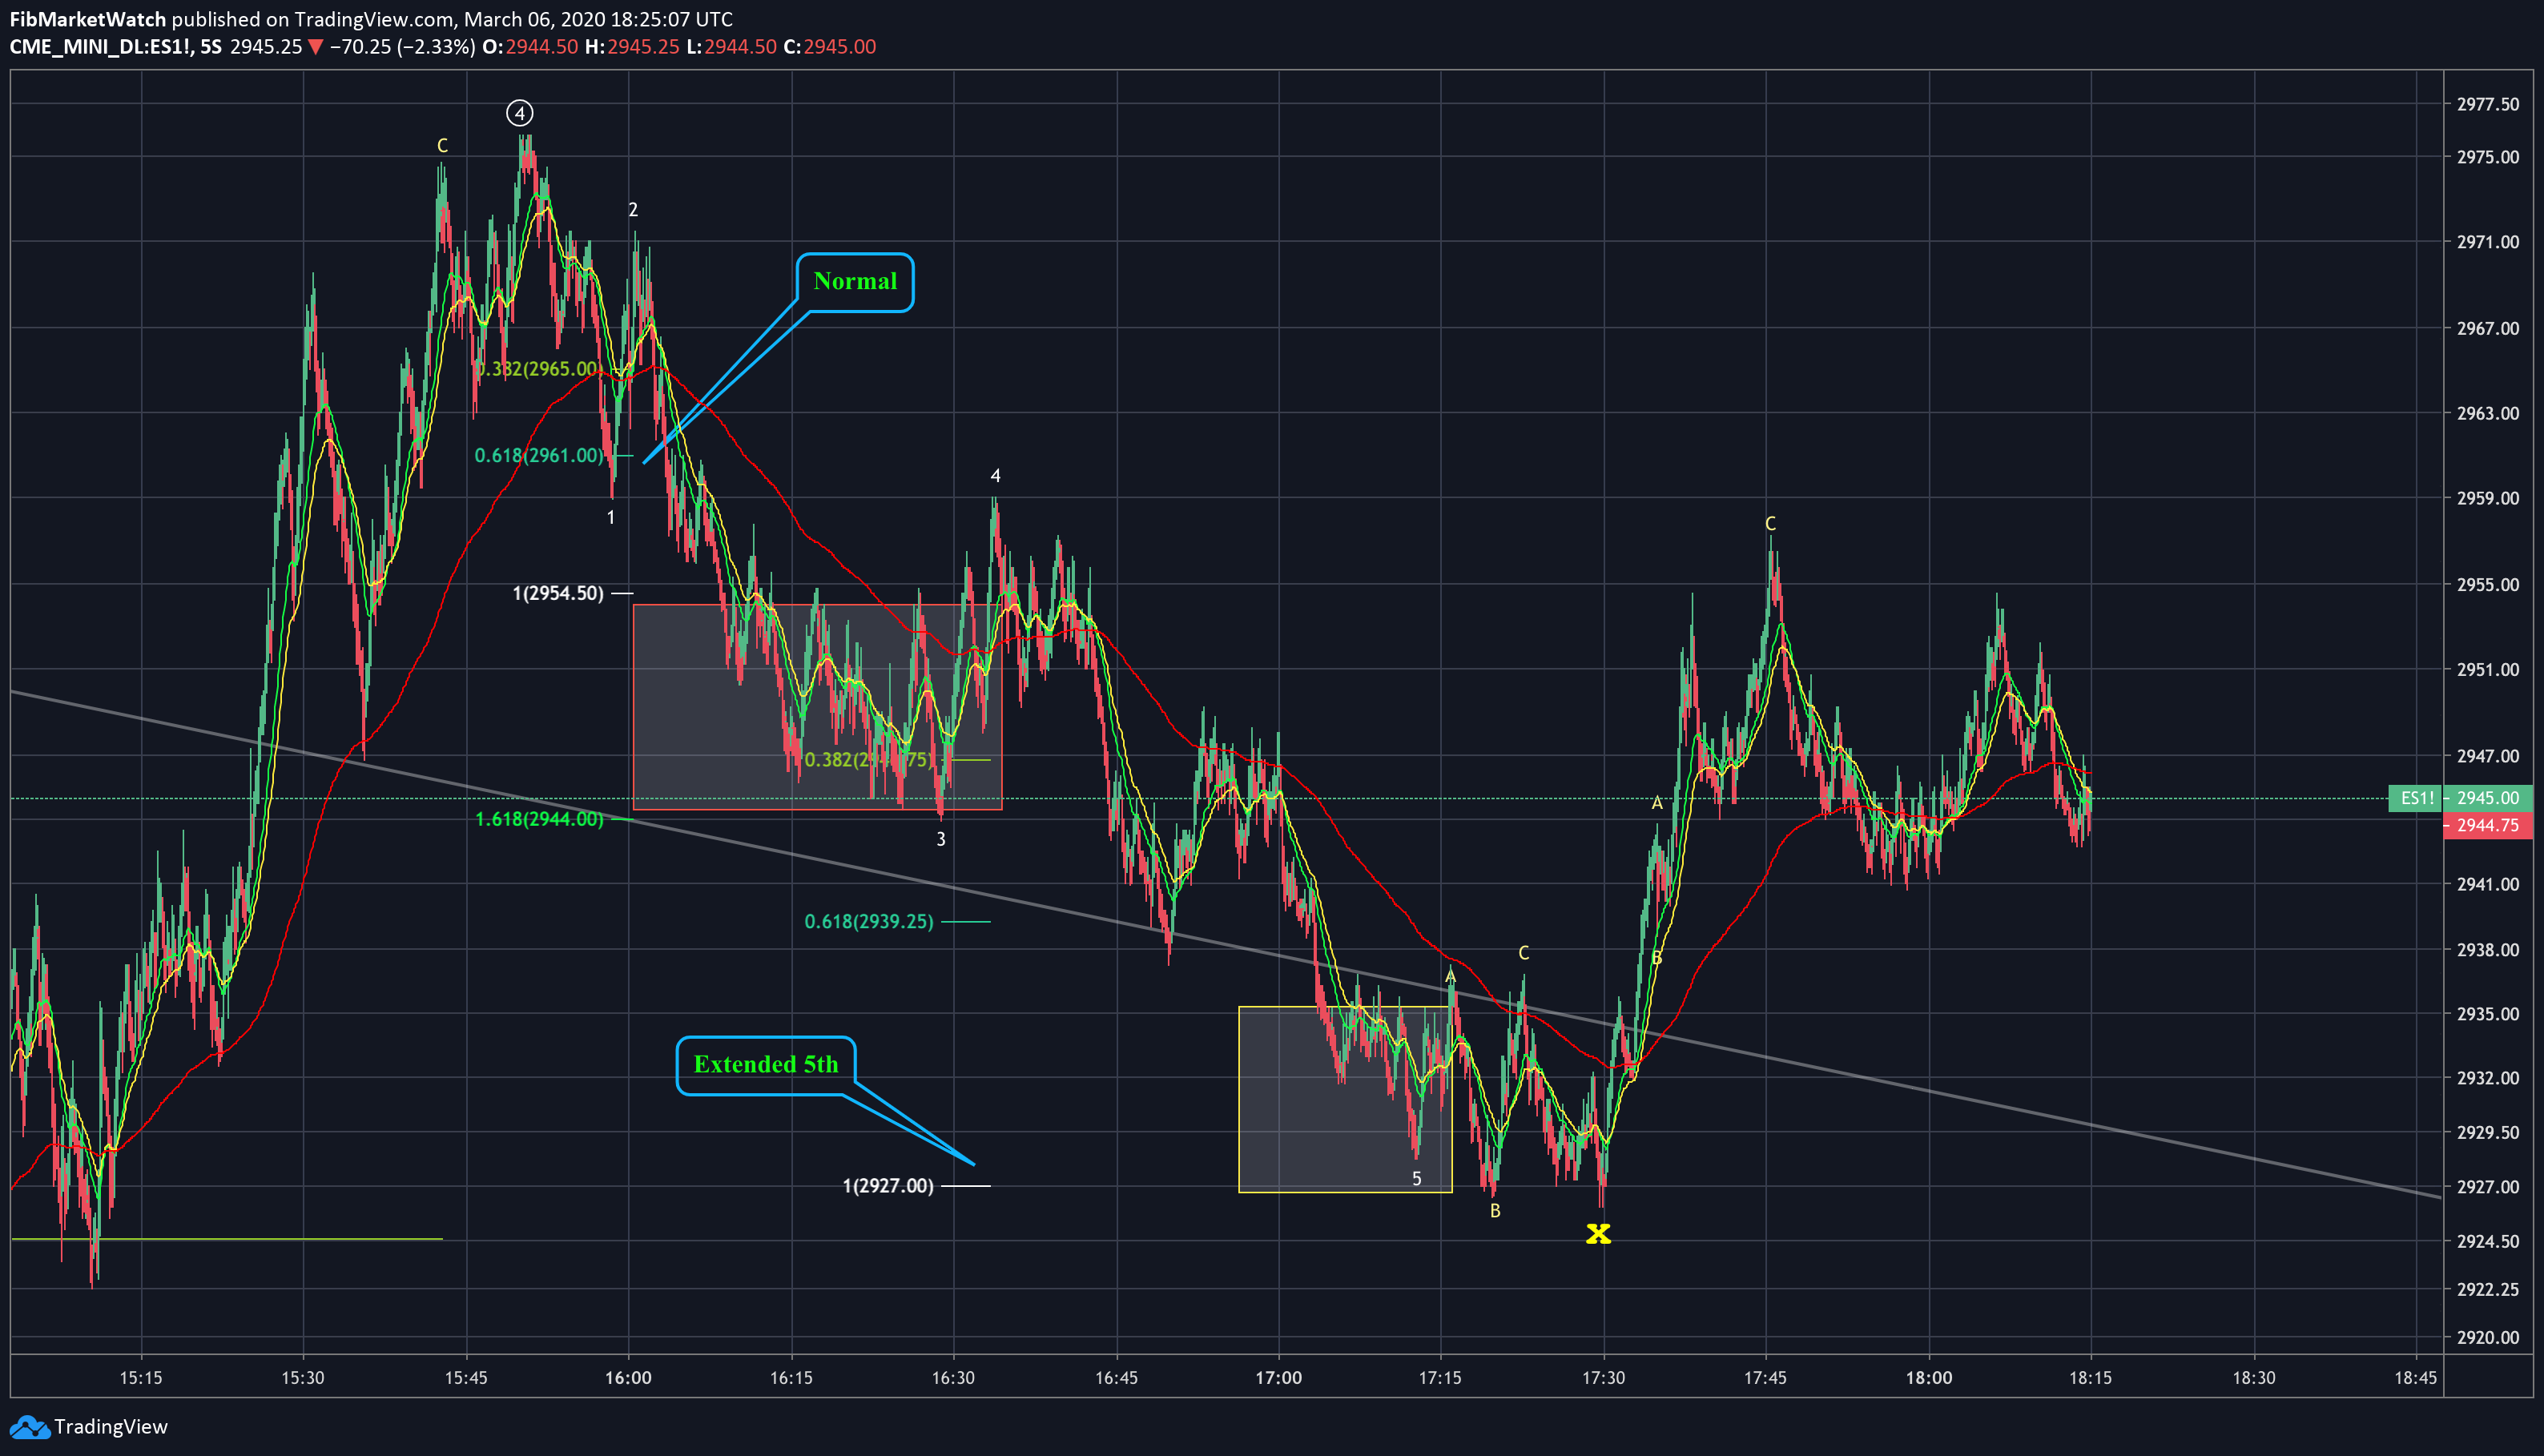The width and height of the screenshot is (2544, 1456).
Task: Click the FibMarketWatch author name
Action: [x=88, y=19]
